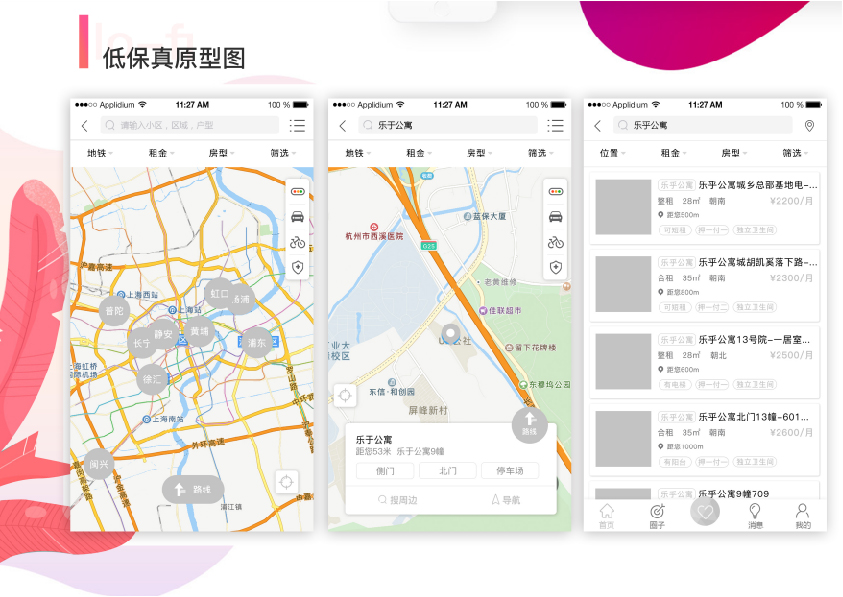This screenshot has height=597, width=843.
Task: Tap location pin marker on middle map
Action: coord(451,334)
